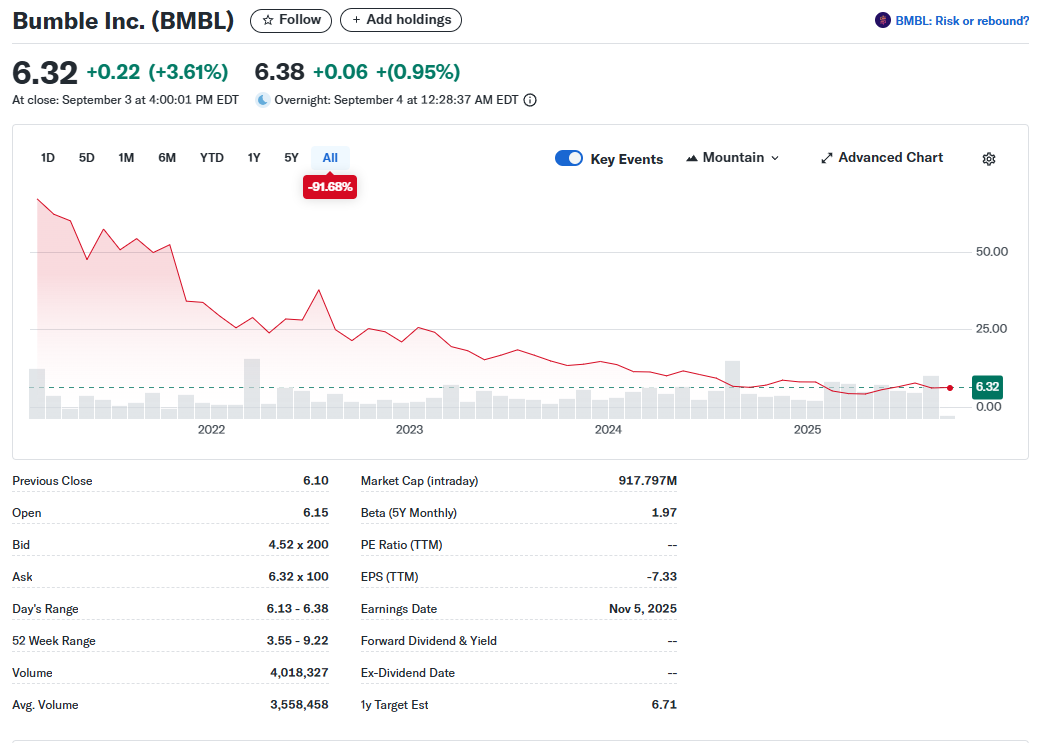Click the overnight info circle icon
1043x743 pixels.
point(530,100)
